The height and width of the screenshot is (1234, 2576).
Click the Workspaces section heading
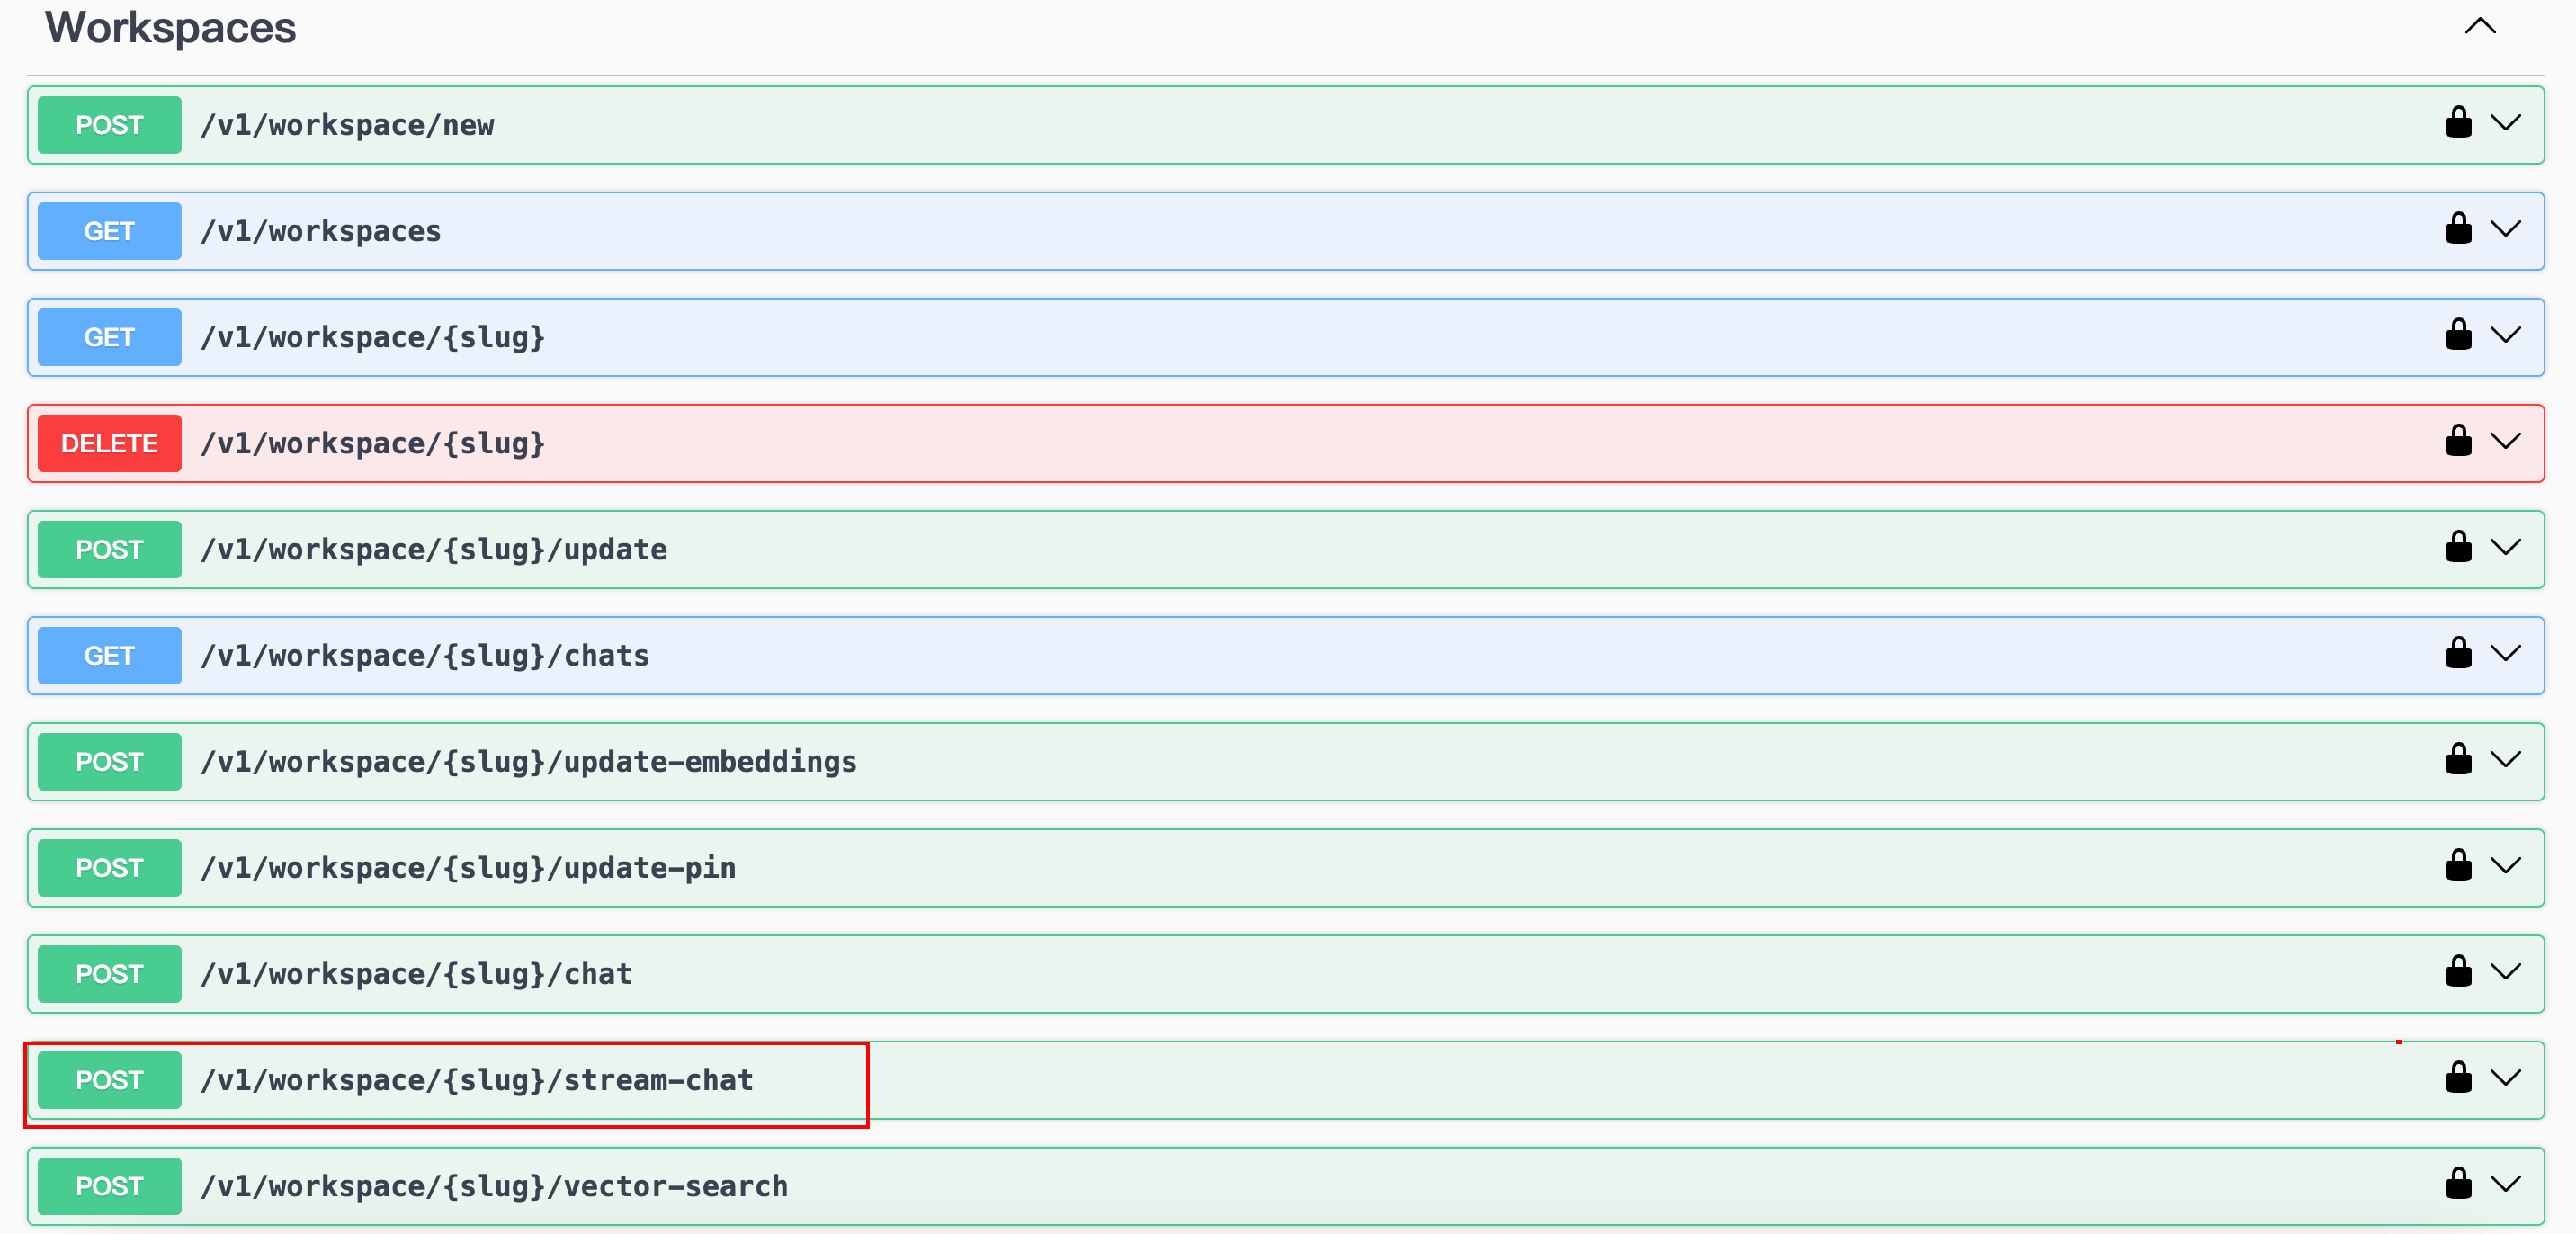pos(170,28)
